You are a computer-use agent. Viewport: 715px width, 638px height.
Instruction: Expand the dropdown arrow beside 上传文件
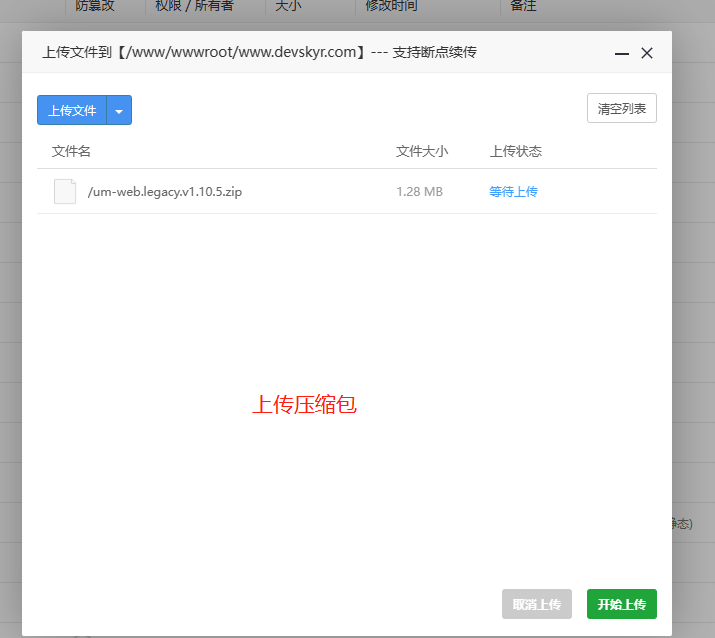[x=119, y=111]
